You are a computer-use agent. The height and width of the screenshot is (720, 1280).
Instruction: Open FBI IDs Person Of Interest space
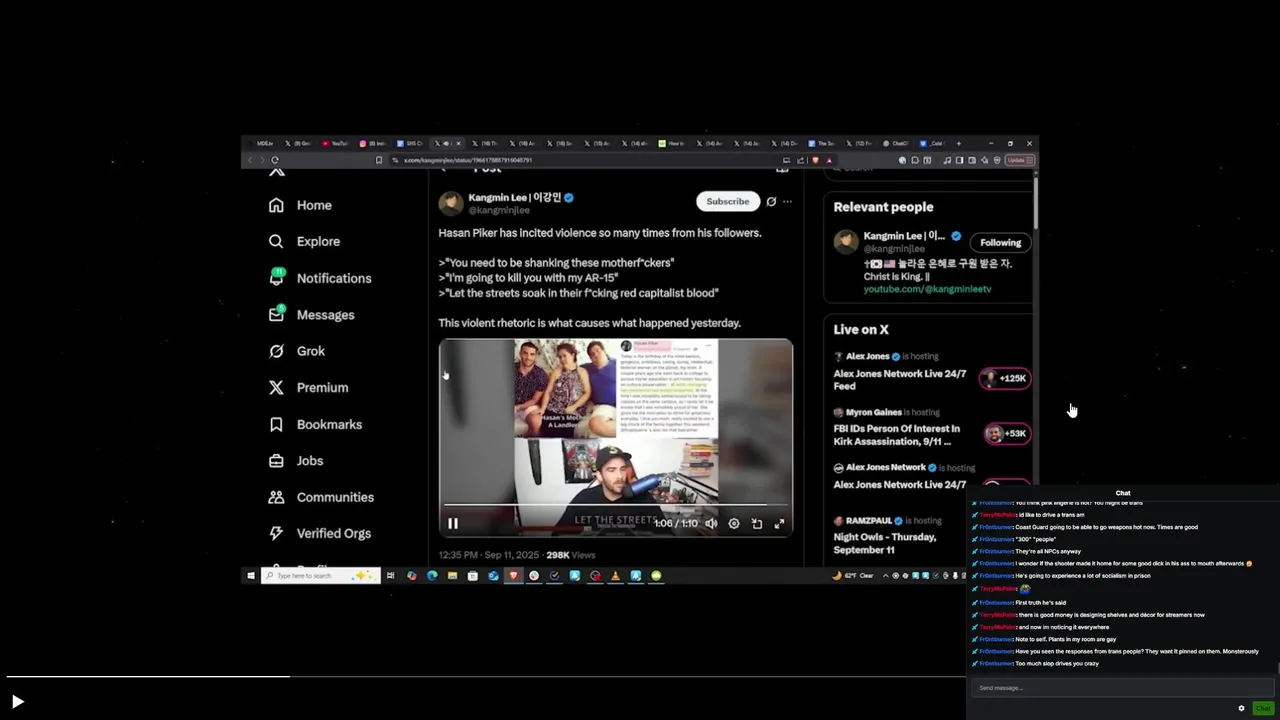pyautogui.click(x=896, y=434)
